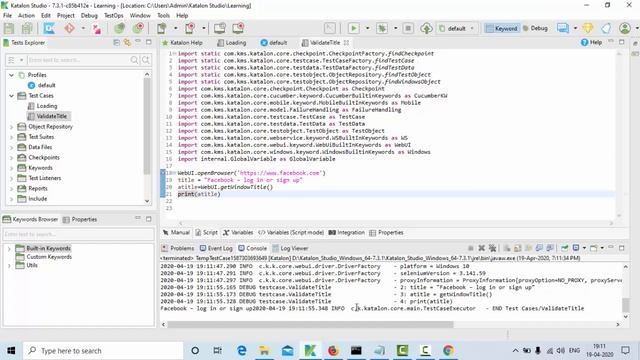Open dropdown arrow next to Debug run
The image size is (640, 360).
[x=396, y=28]
